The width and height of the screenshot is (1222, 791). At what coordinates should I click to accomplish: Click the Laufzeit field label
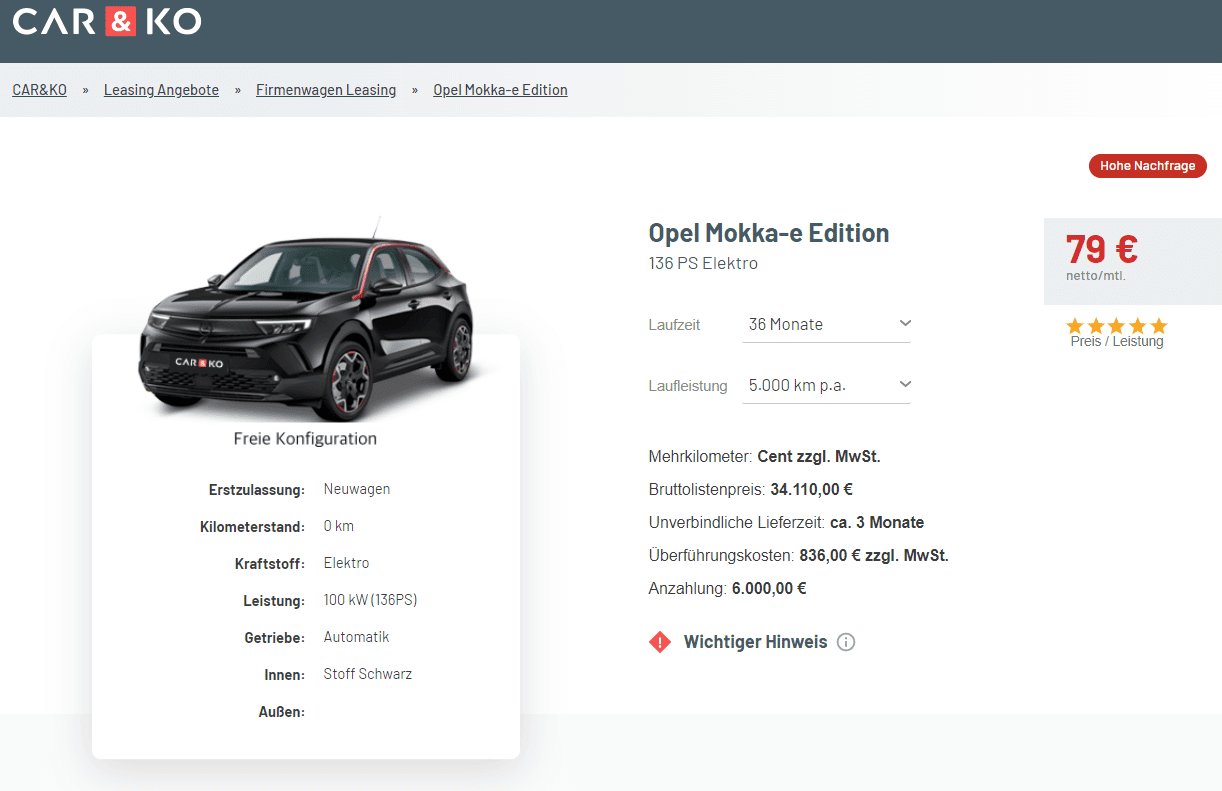coord(675,325)
